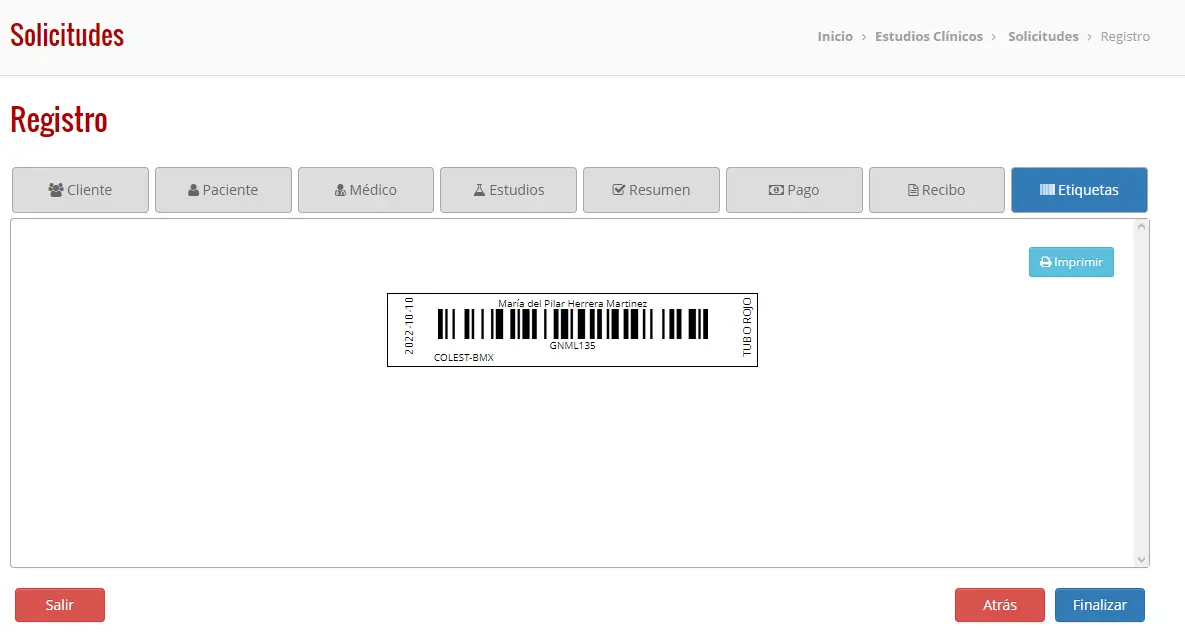Screen dimensions: 1185x632
Task: Click scrollbar up arrow in label panel
Action: pyautogui.click(x=1141, y=226)
